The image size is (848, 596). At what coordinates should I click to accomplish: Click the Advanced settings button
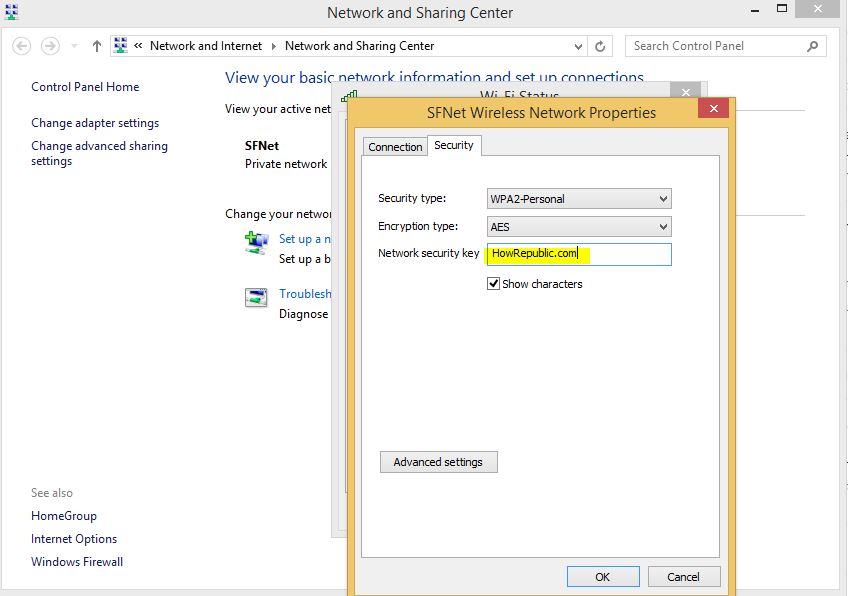(438, 462)
